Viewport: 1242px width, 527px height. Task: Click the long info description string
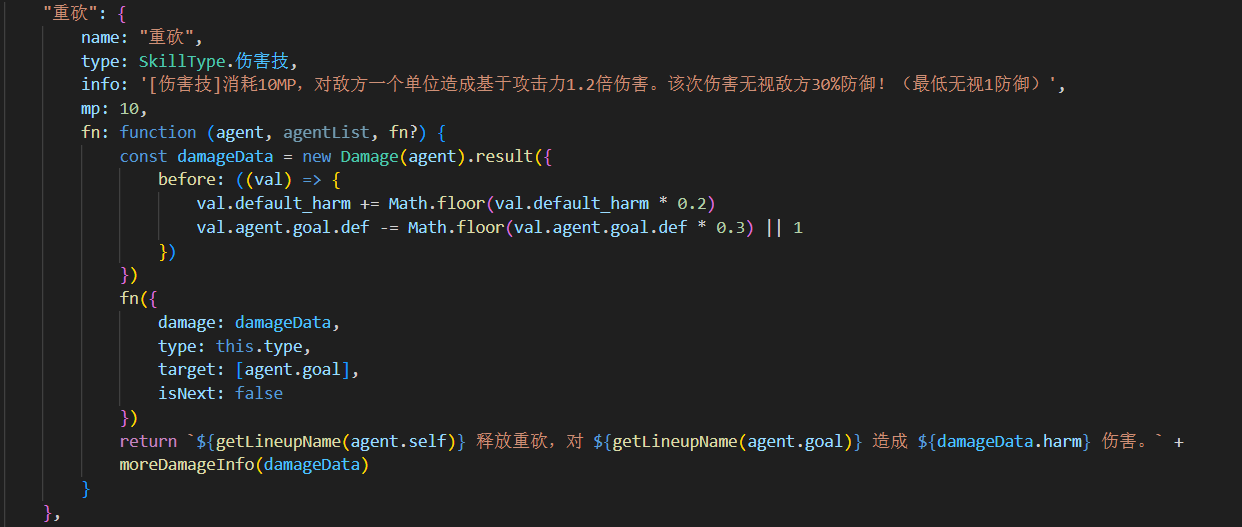pos(601,85)
